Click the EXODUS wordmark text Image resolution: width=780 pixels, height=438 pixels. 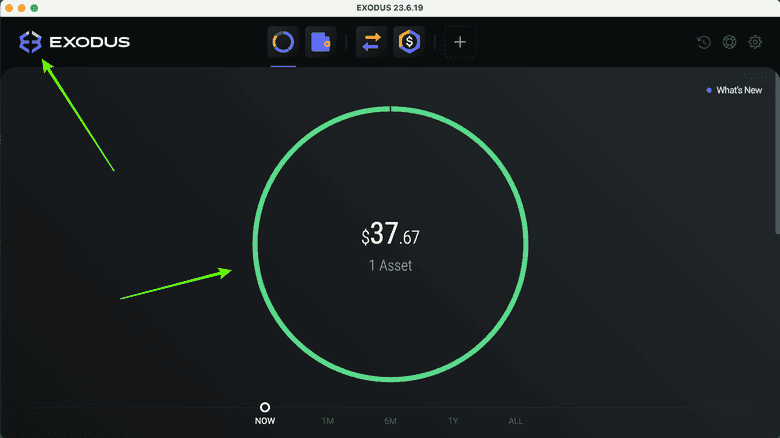(90, 42)
